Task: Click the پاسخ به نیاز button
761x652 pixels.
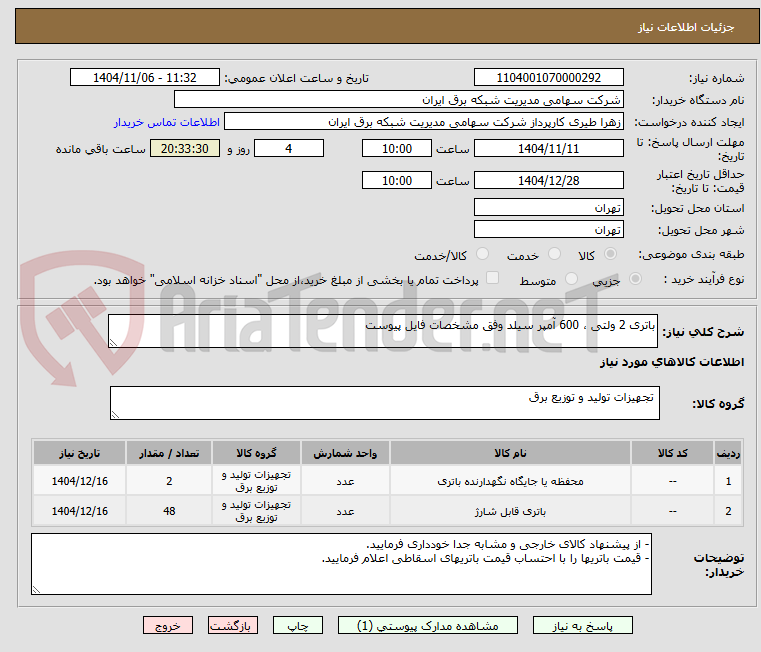Action: pyautogui.click(x=582, y=625)
